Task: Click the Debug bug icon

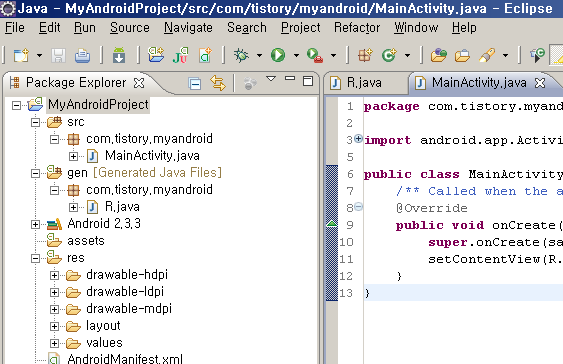Action: pyautogui.click(x=241, y=55)
